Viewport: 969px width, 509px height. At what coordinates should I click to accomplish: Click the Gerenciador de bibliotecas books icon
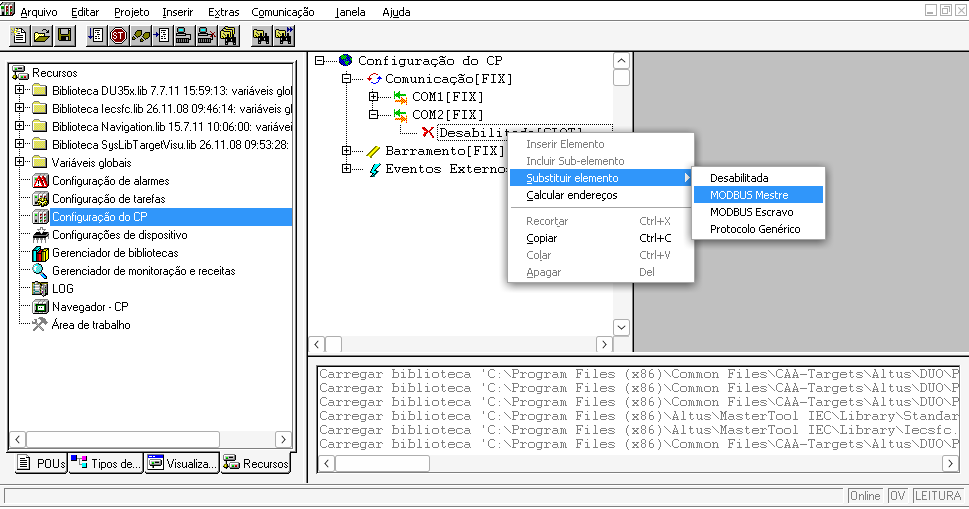click(40, 253)
